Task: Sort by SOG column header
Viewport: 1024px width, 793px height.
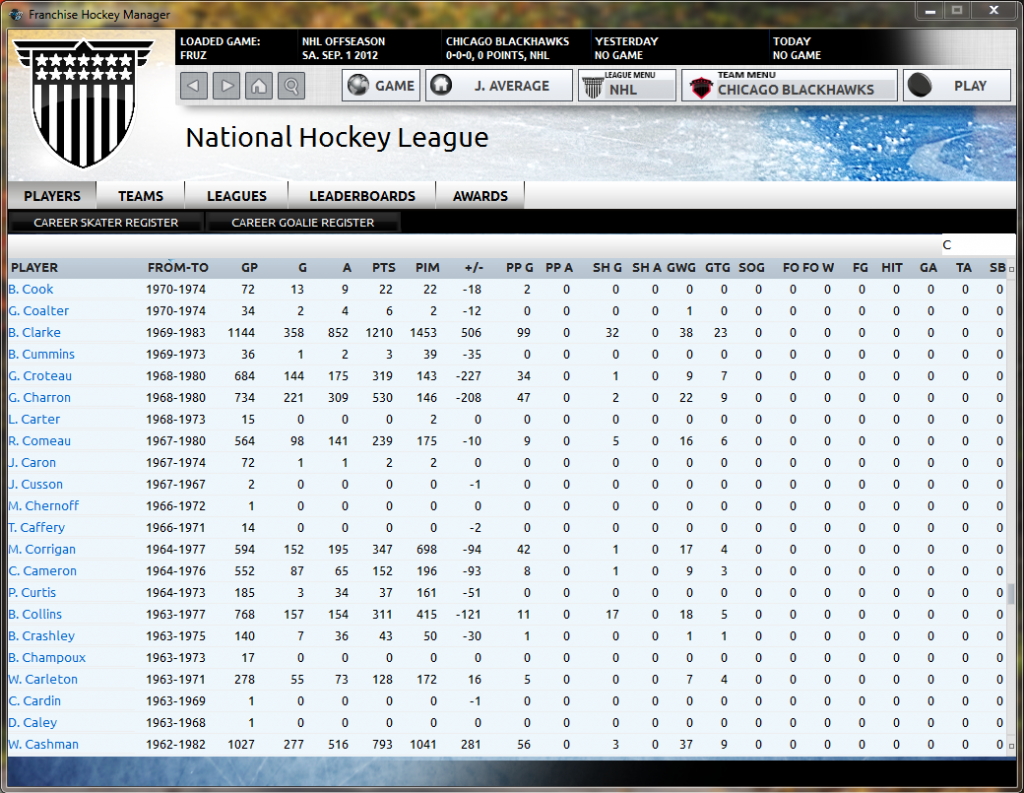Action: (x=752, y=268)
